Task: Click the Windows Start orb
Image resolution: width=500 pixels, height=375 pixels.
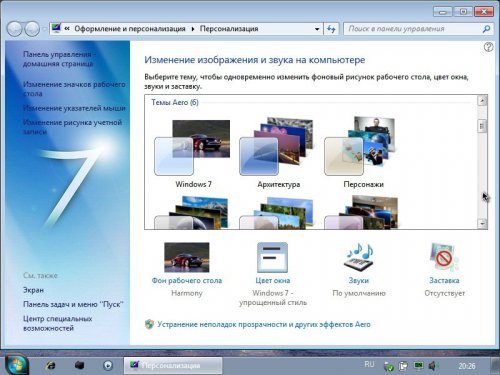Action: [x=16, y=365]
